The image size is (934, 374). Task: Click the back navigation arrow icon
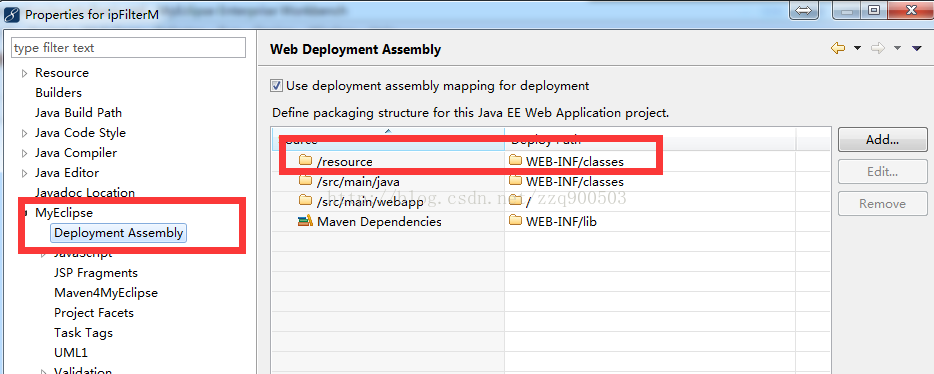click(x=838, y=48)
